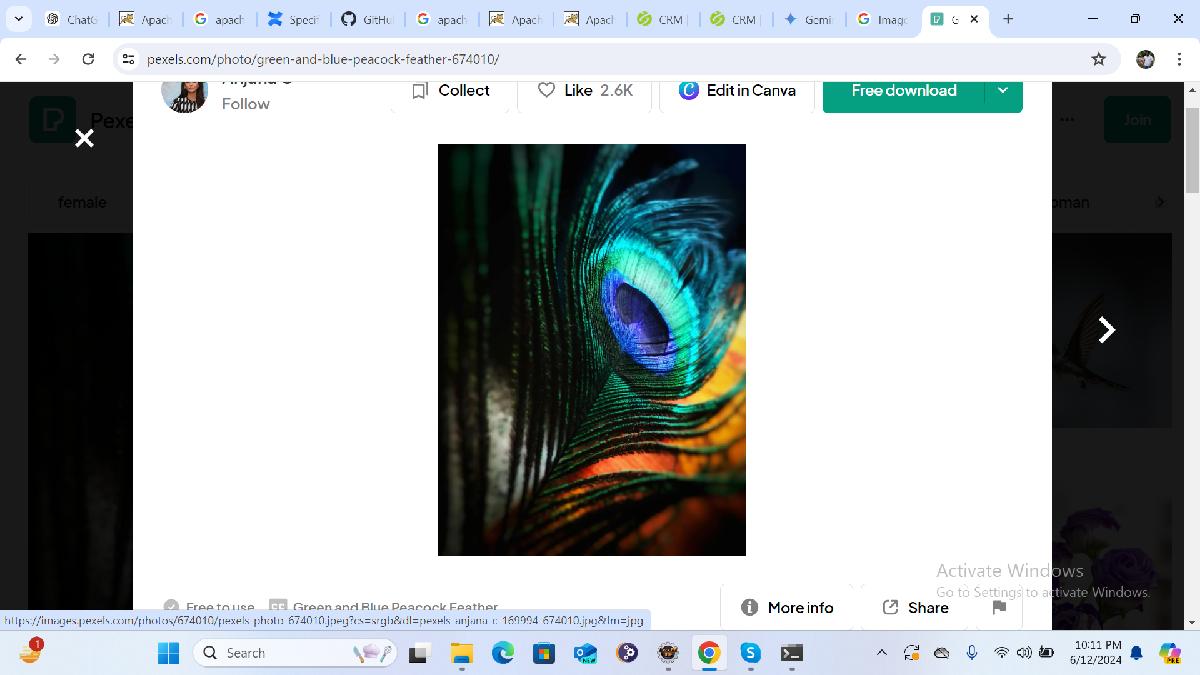This screenshot has width=1200, height=675.
Task: Open a new browser tab
Action: (x=1008, y=19)
